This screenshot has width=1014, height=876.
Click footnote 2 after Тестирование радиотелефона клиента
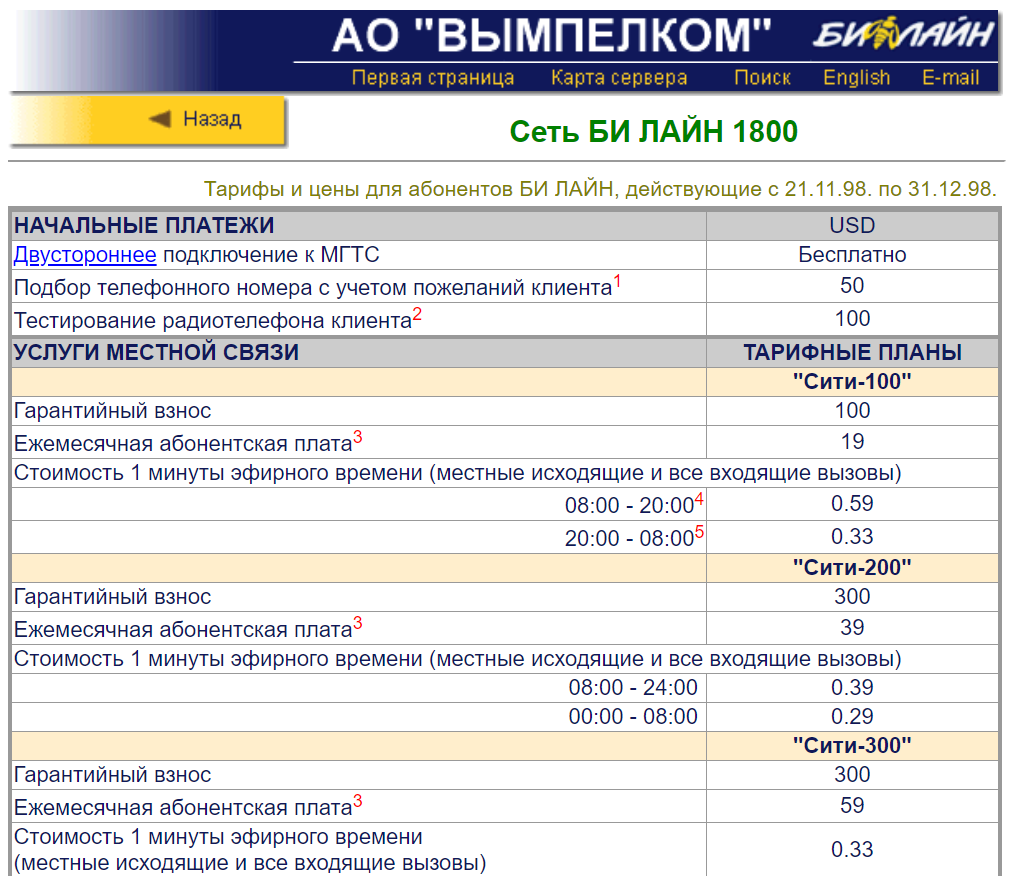(417, 314)
